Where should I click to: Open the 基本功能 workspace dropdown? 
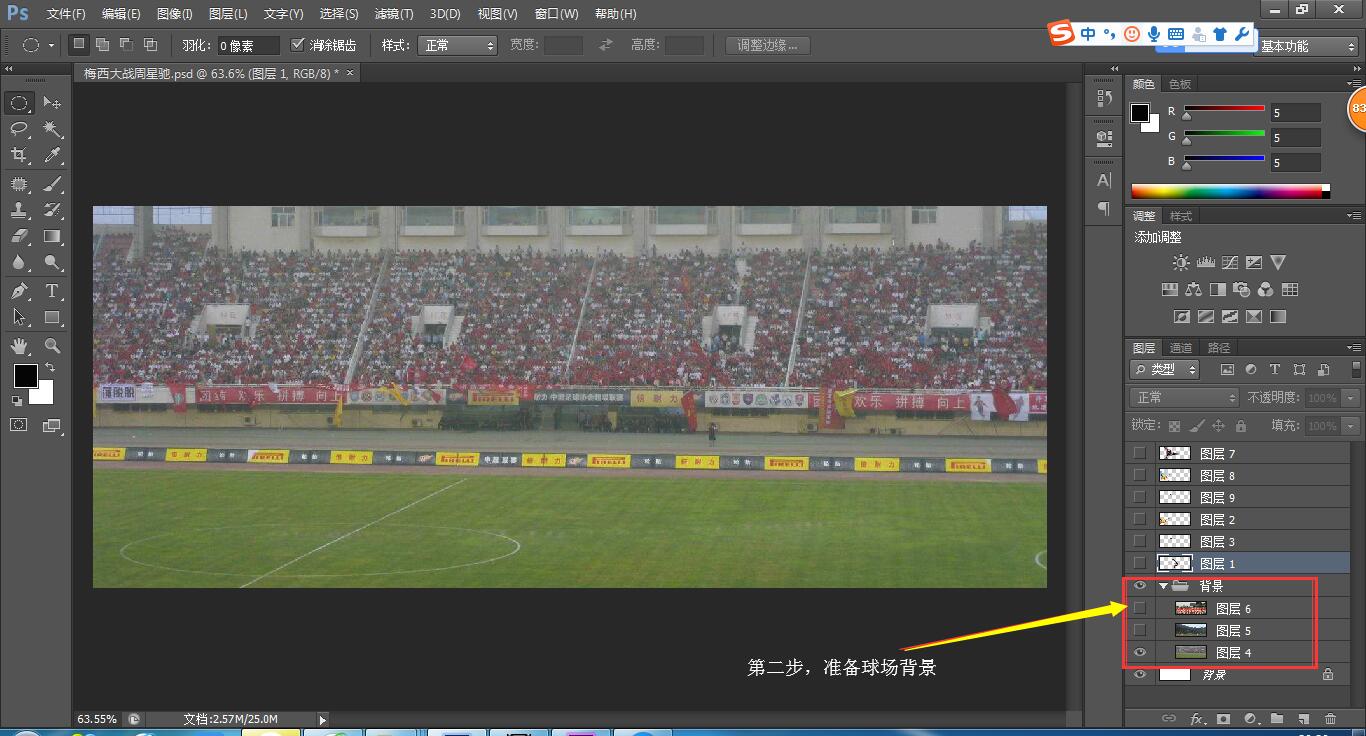point(1306,46)
